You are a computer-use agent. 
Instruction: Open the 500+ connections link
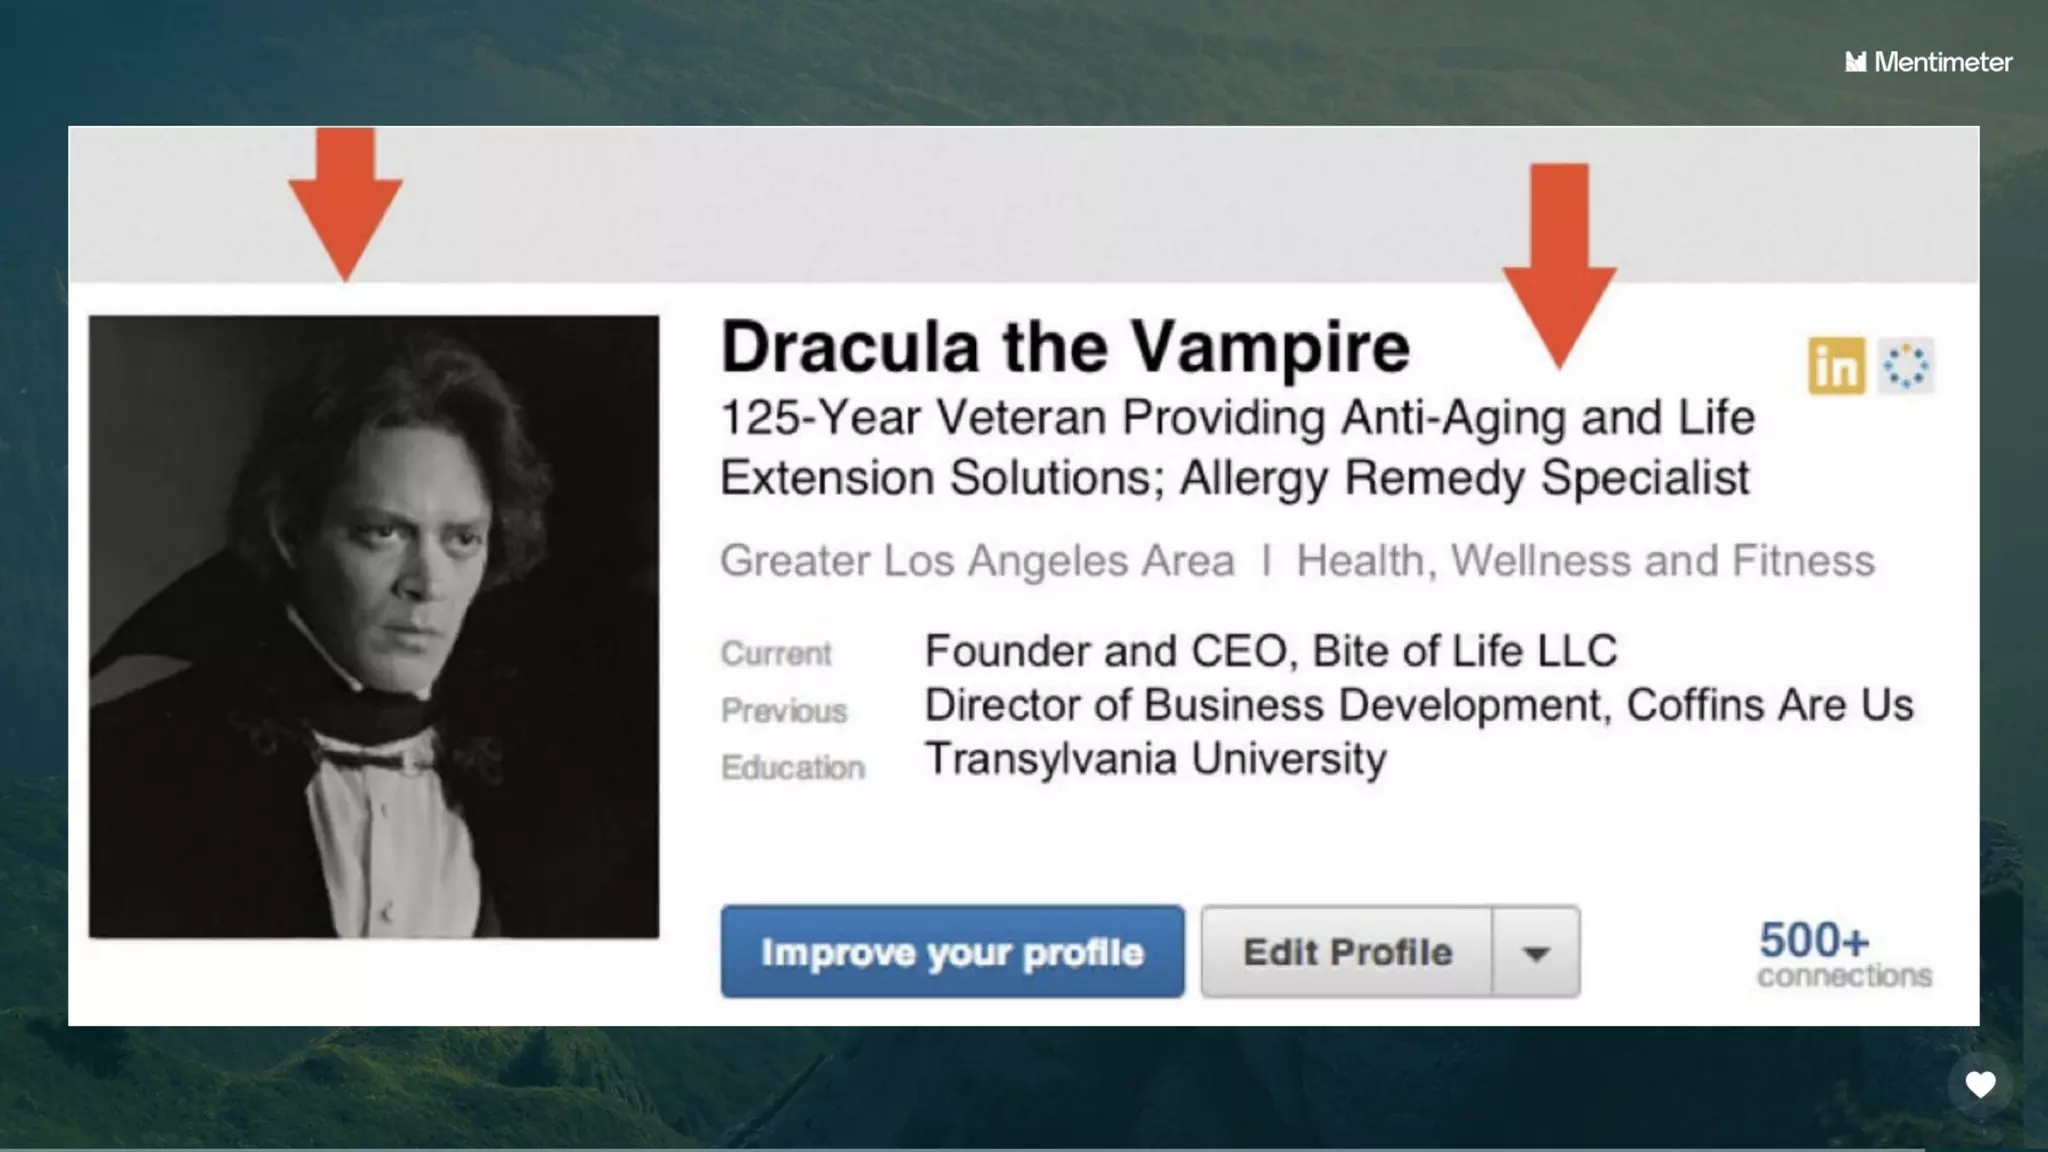pyautogui.click(x=1844, y=954)
